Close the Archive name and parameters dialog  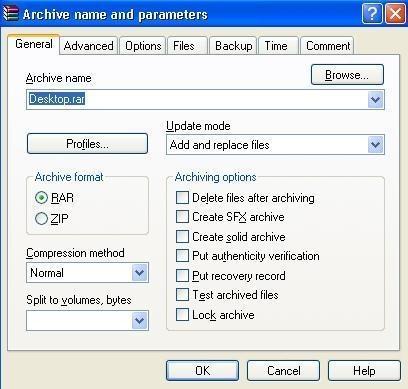(x=395, y=14)
